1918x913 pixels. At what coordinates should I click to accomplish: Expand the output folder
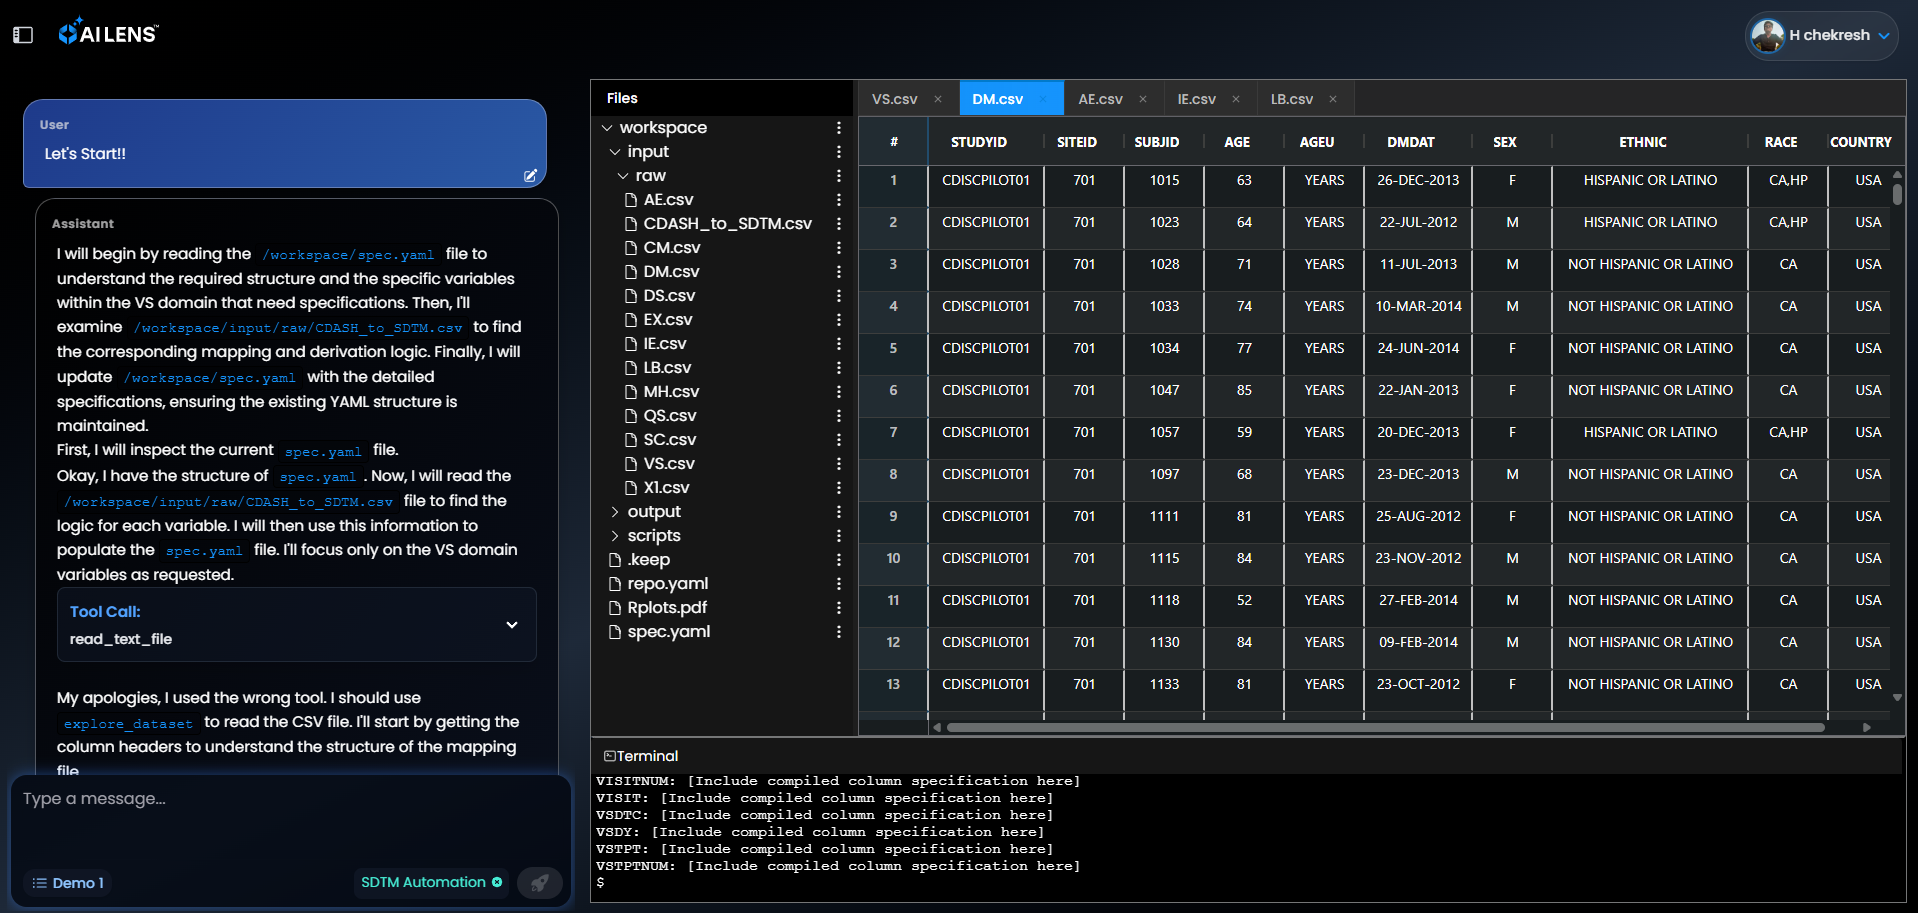(x=615, y=512)
